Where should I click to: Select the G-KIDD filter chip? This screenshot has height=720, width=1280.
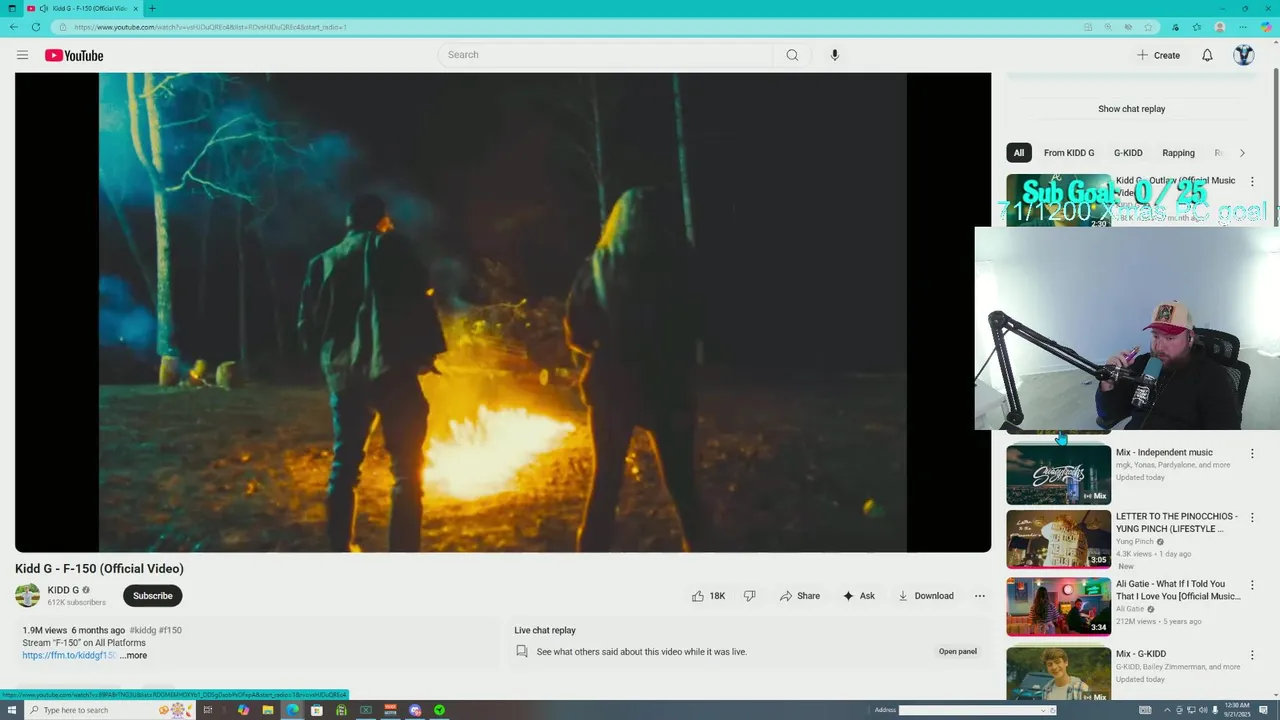(x=1128, y=153)
